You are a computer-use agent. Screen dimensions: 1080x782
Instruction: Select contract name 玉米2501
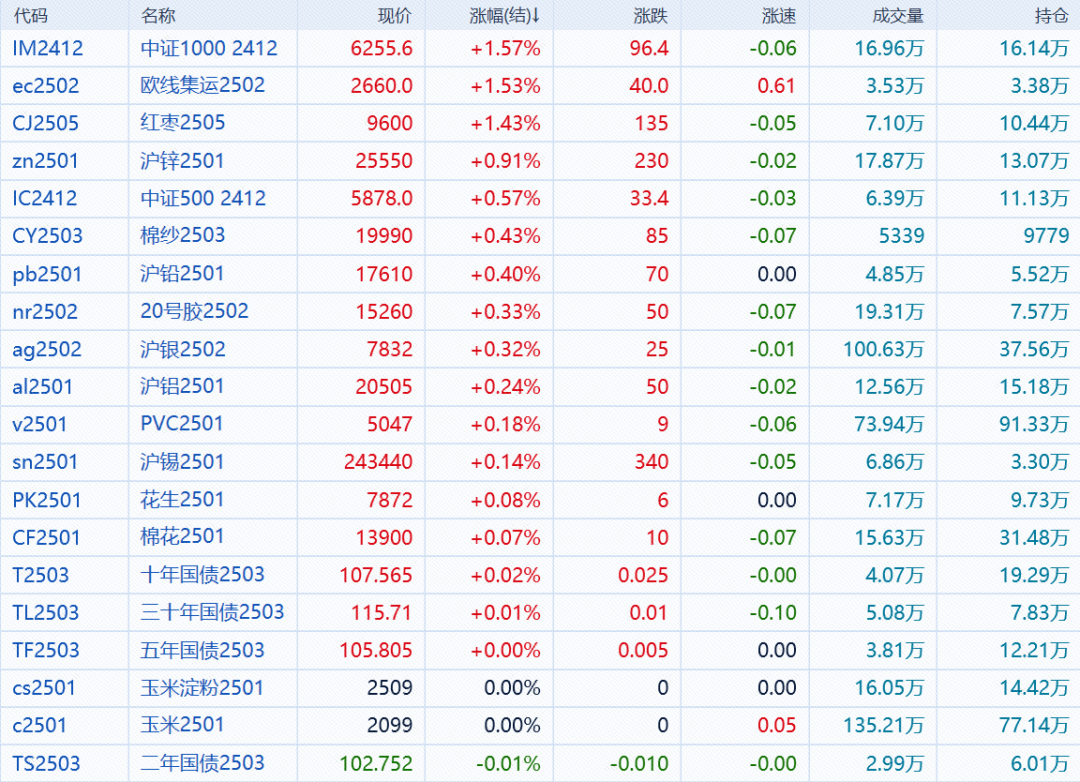point(183,725)
